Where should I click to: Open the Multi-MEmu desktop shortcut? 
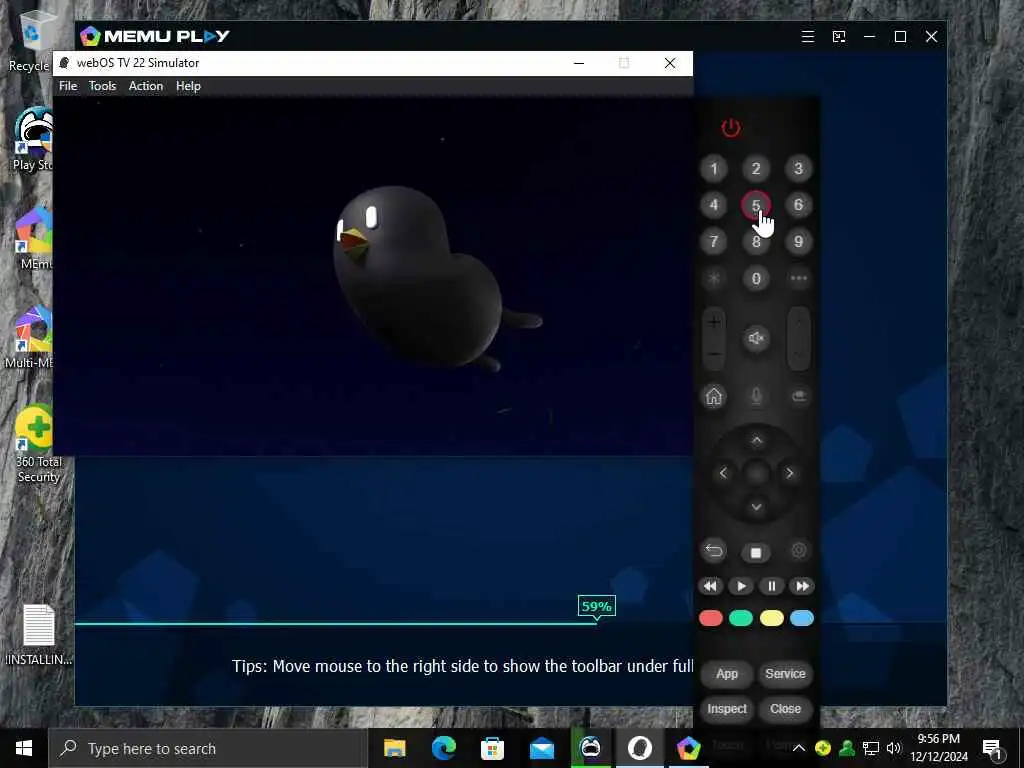(29, 337)
